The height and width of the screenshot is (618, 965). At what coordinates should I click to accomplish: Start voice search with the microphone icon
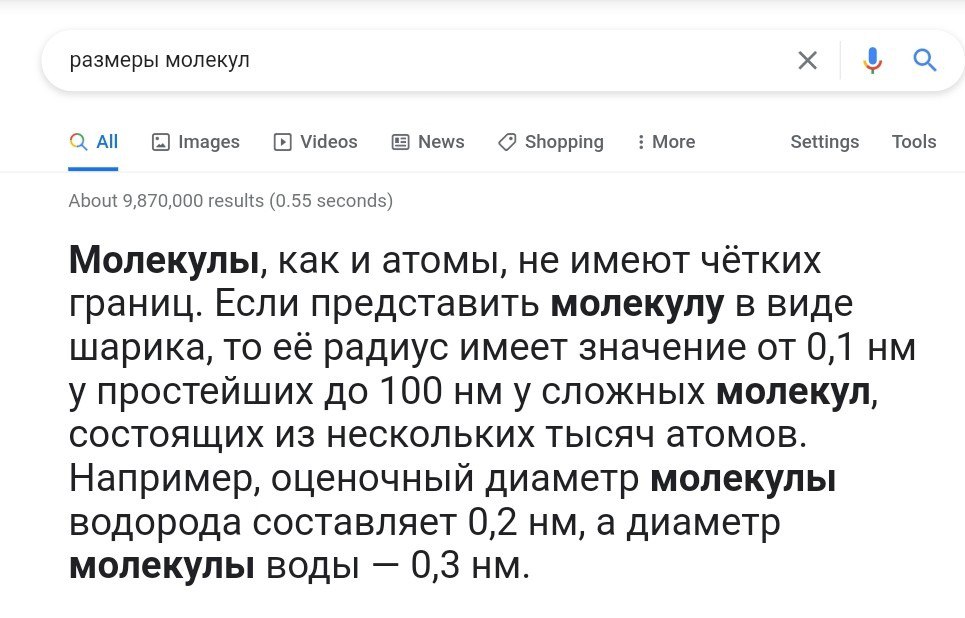[873, 61]
